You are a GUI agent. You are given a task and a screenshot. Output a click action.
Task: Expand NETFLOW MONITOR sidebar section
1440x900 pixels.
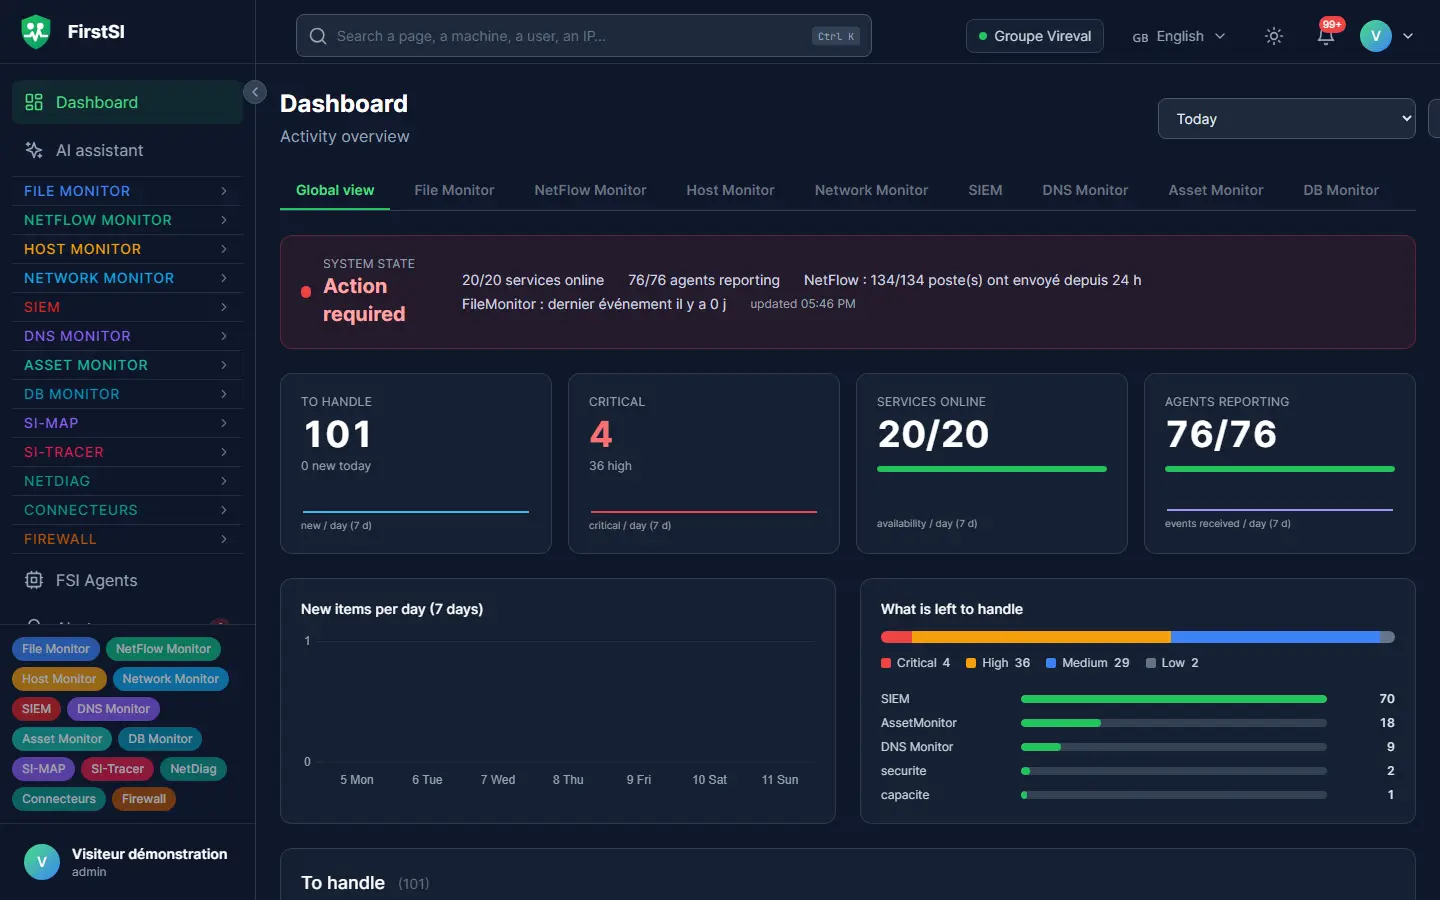point(126,220)
